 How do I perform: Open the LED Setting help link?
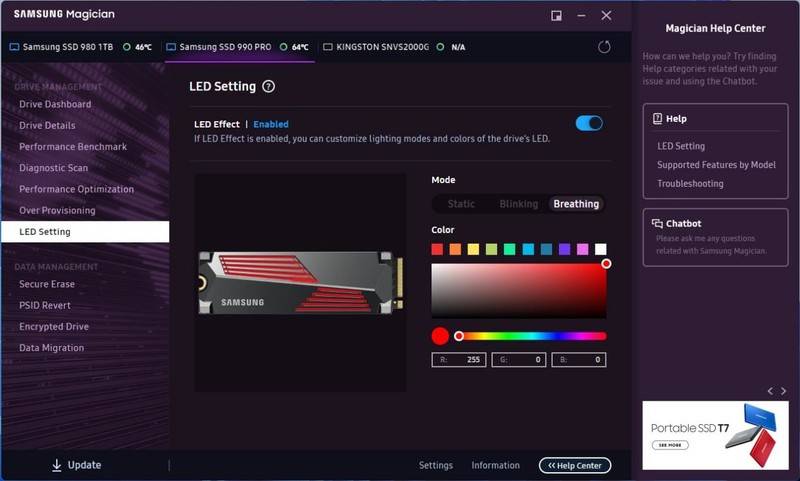pyautogui.click(x=681, y=146)
